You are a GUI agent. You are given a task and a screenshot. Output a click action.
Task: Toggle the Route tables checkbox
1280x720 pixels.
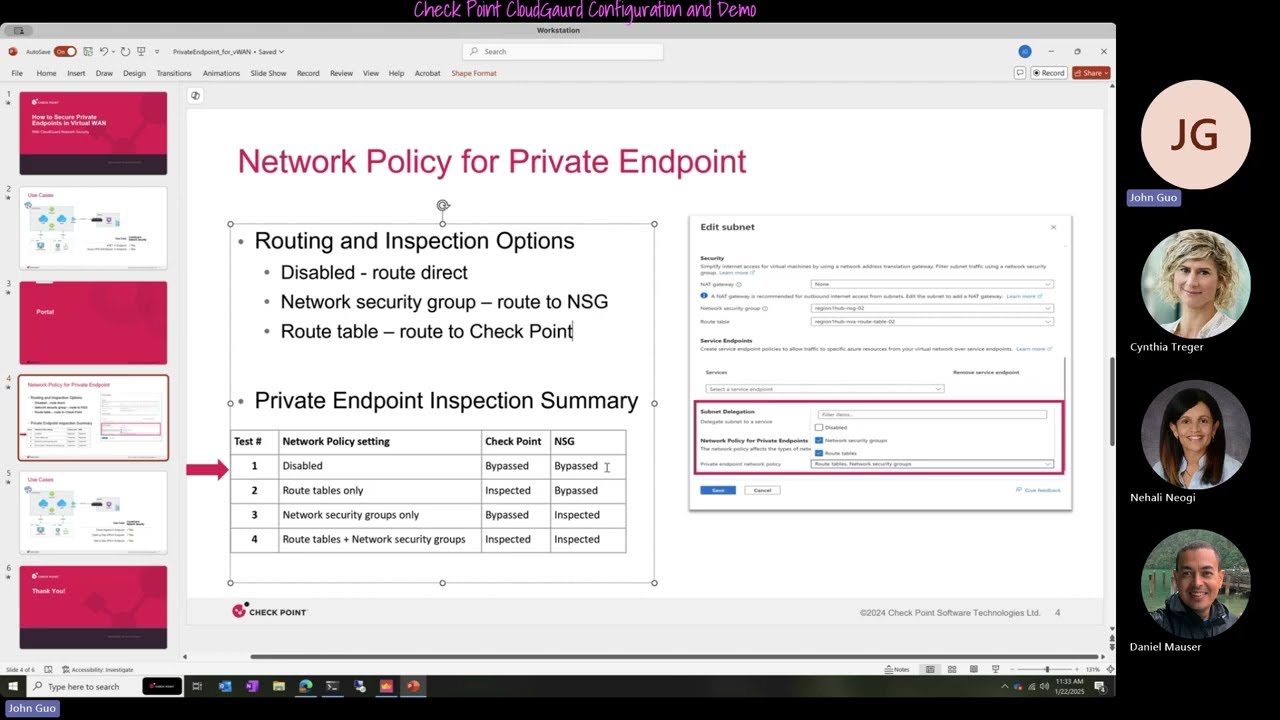point(819,453)
